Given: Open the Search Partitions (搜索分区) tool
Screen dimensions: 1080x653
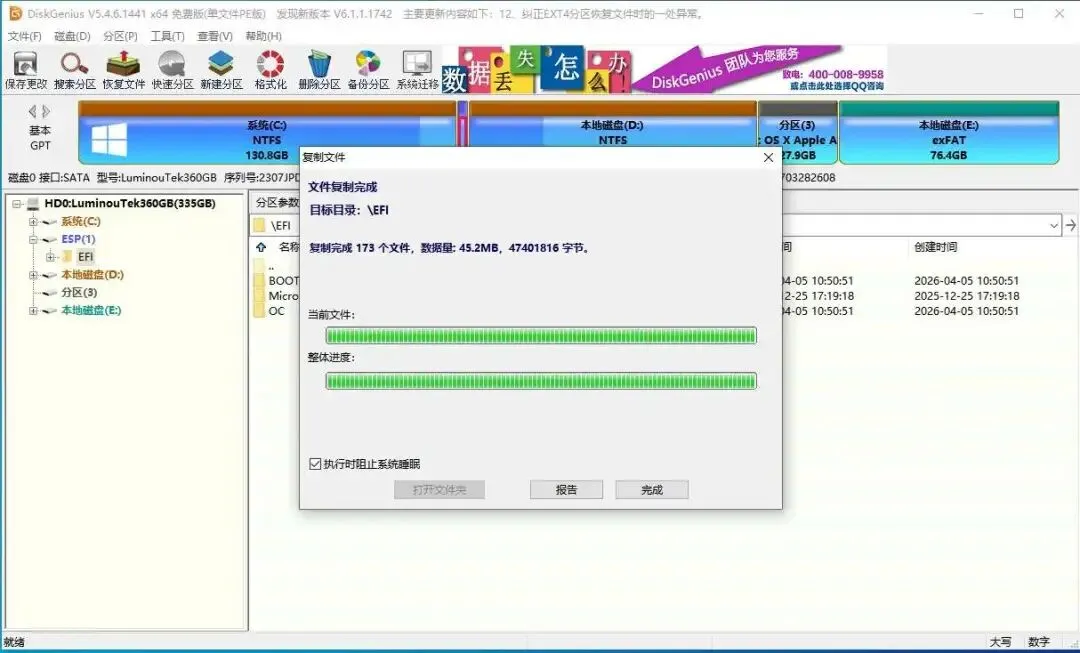Looking at the screenshot, I should click(x=74, y=70).
